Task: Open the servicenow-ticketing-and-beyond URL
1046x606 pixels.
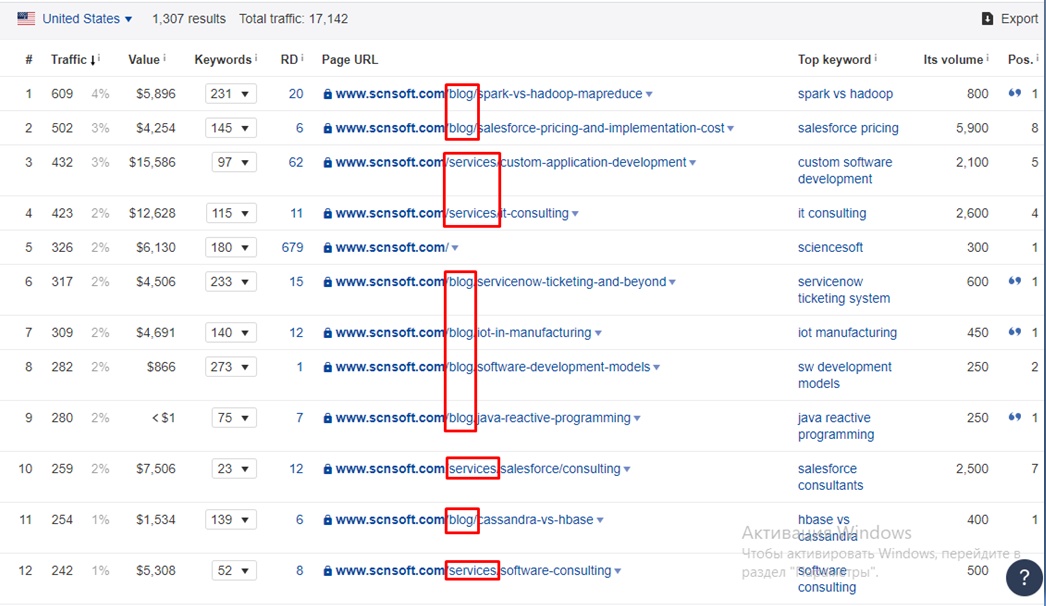Action: click(501, 282)
